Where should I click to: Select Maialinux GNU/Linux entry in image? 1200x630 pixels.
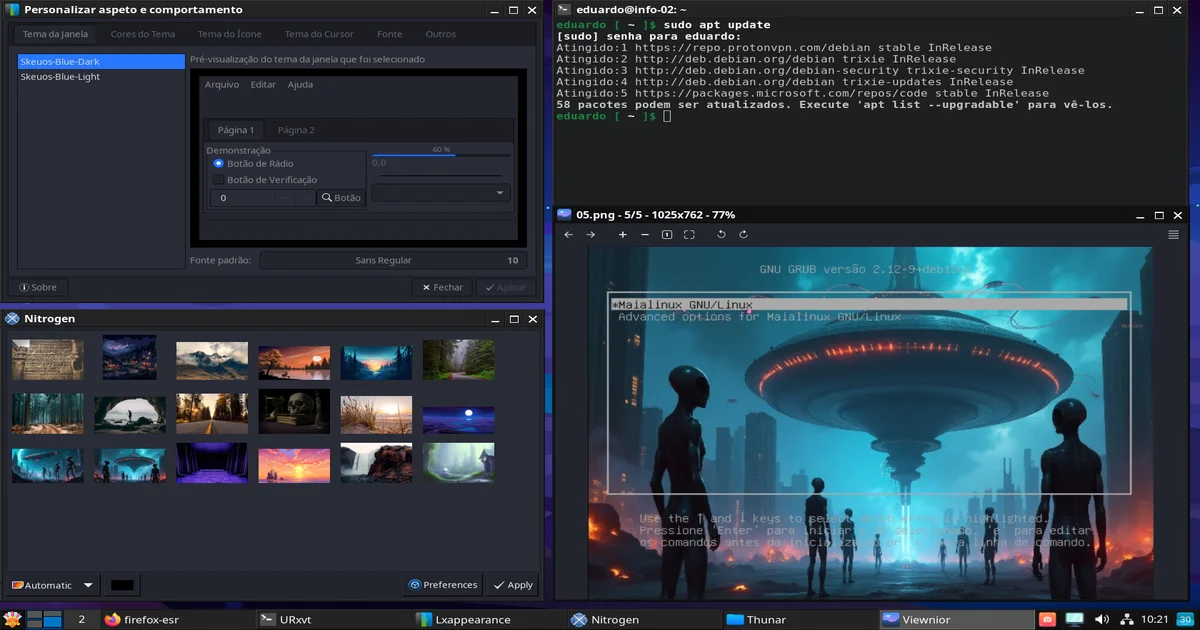point(869,304)
